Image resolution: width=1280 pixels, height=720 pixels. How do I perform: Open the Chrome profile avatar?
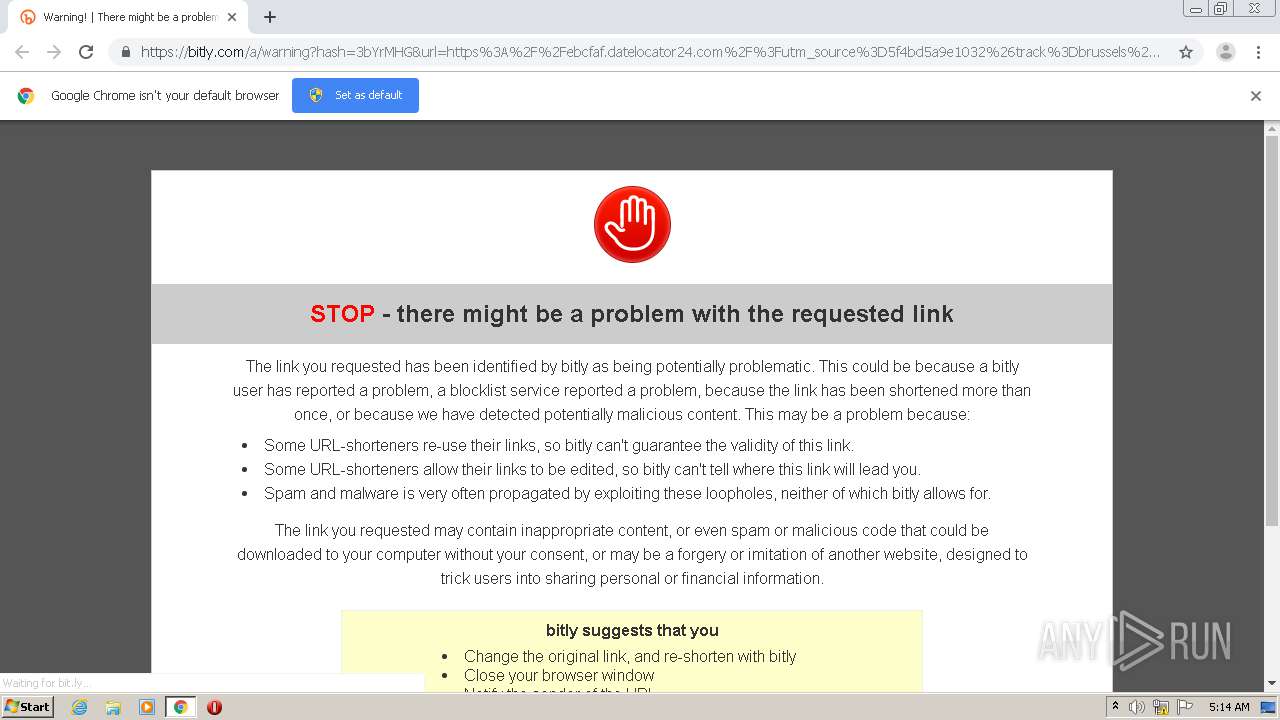[x=1225, y=52]
